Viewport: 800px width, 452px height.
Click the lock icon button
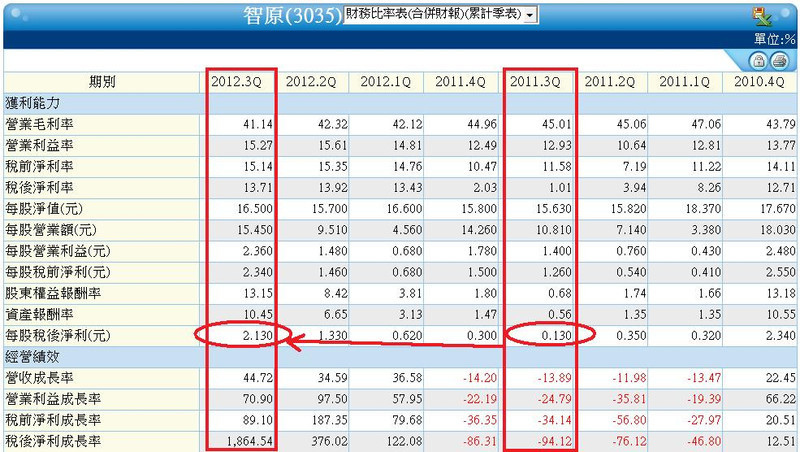758,61
